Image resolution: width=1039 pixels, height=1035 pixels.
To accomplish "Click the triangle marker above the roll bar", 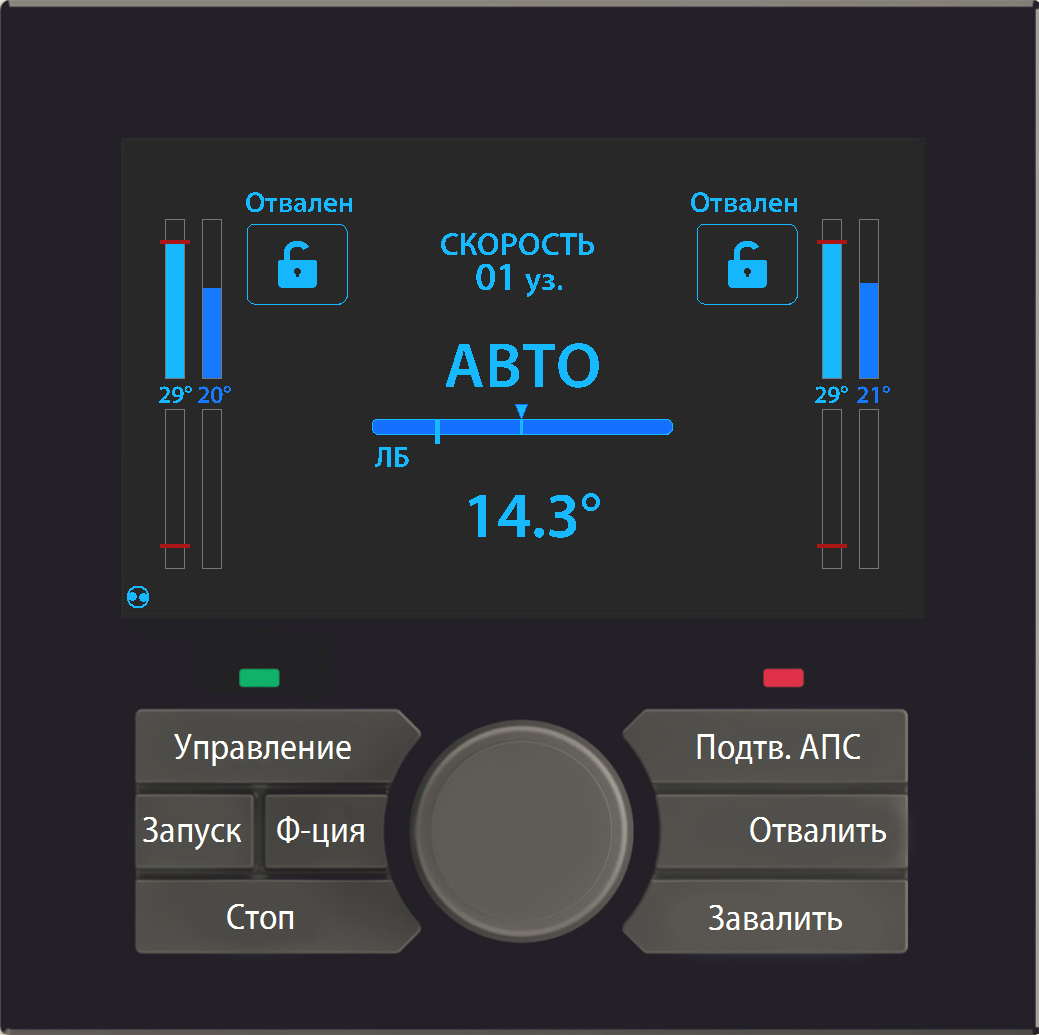I will pyautogui.click(x=521, y=410).
